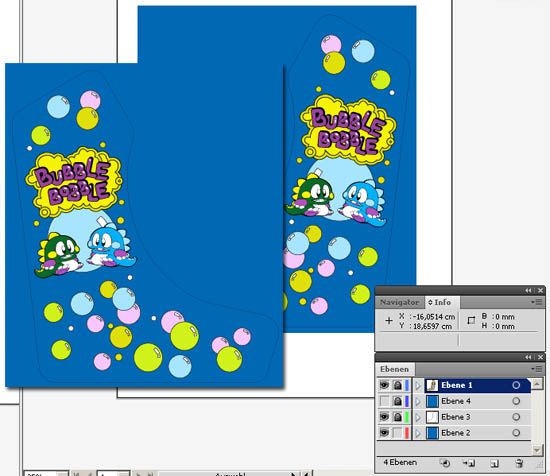550x476 pixels.
Task: Click the Ebene 4 target circle
Action: (x=516, y=401)
